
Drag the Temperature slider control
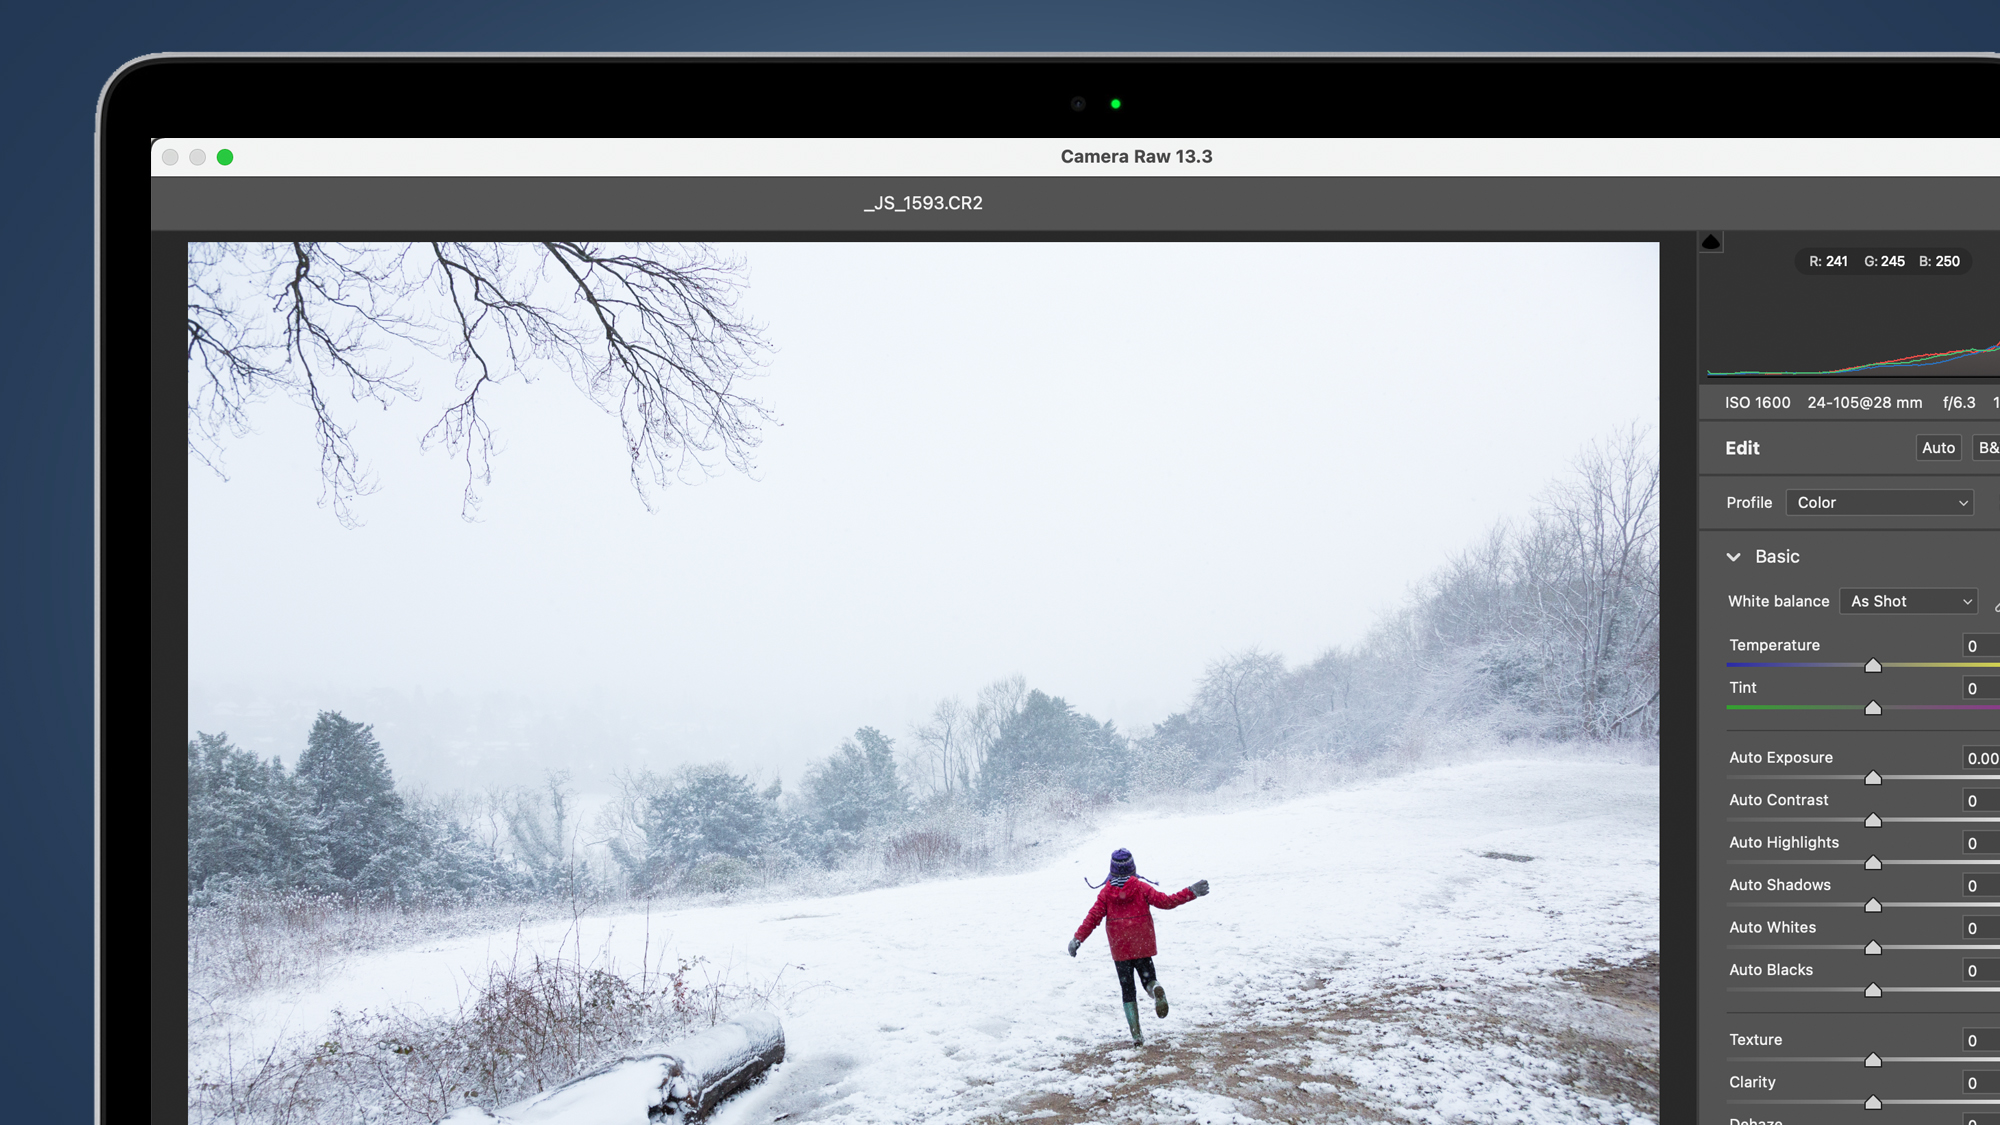coord(1872,666)
